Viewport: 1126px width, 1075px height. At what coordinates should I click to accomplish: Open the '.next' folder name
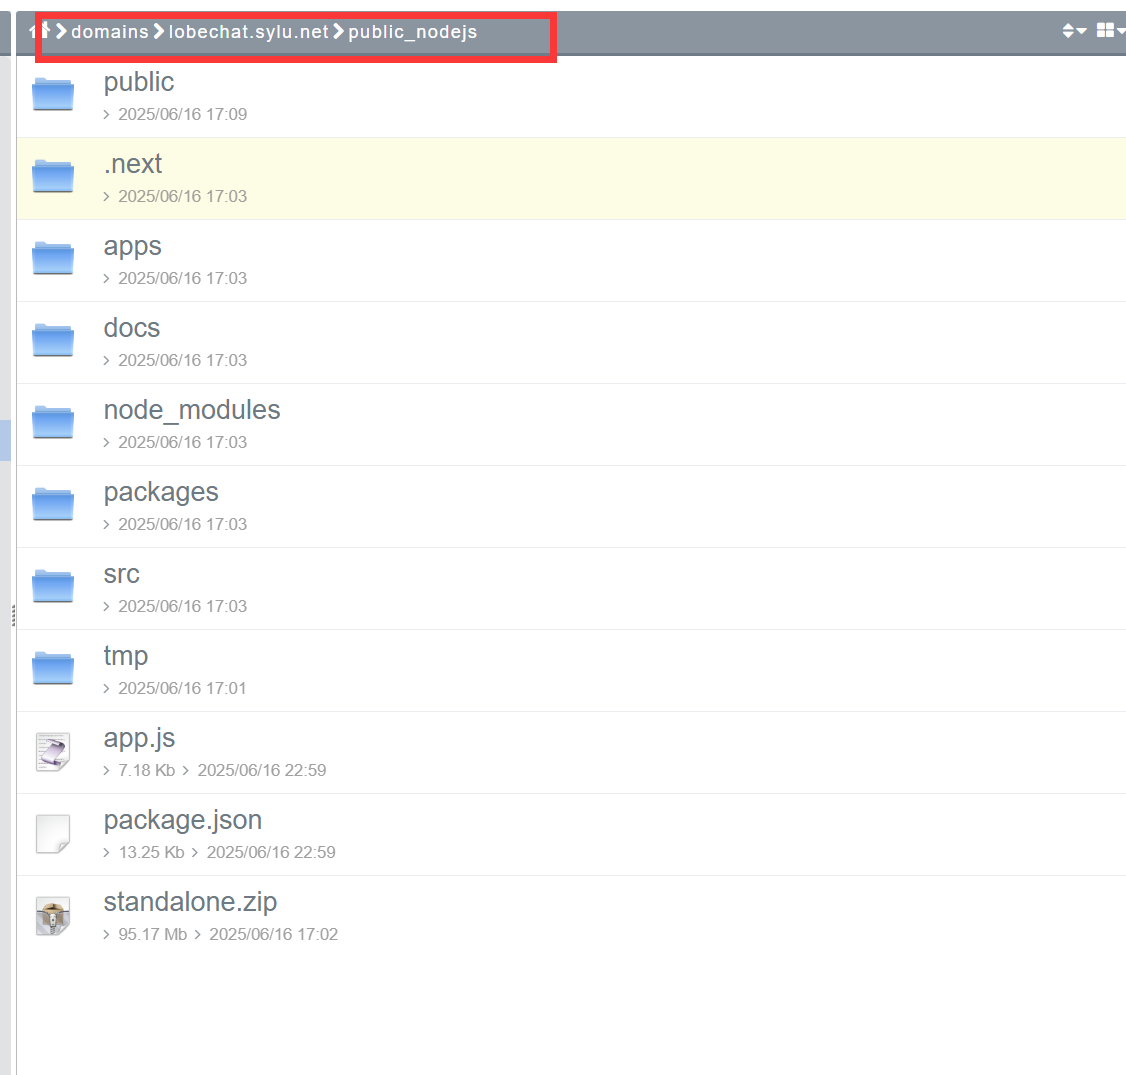coord(133,164)
